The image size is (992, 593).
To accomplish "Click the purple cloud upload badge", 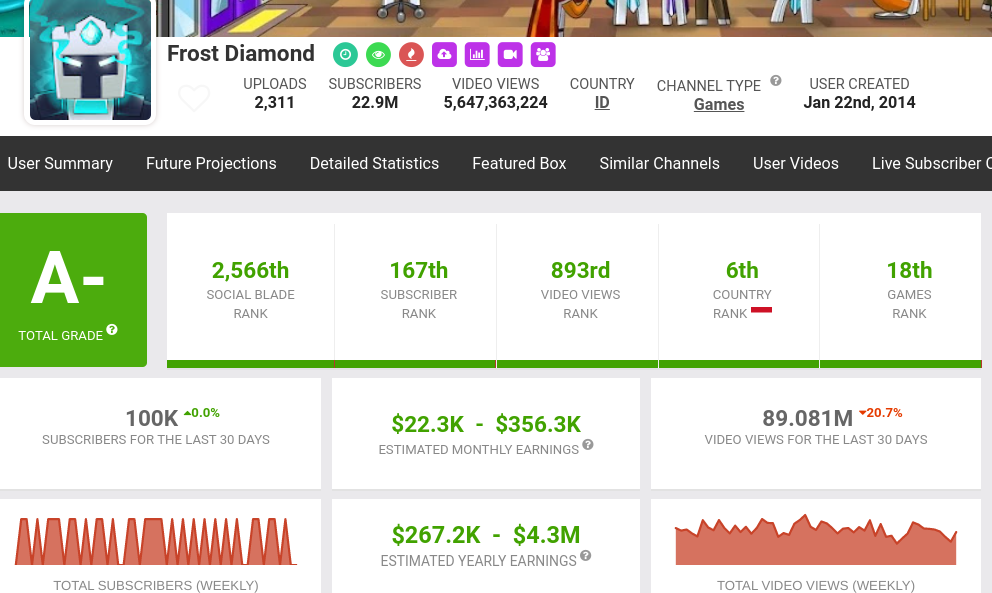I will [x=444, y=54].
